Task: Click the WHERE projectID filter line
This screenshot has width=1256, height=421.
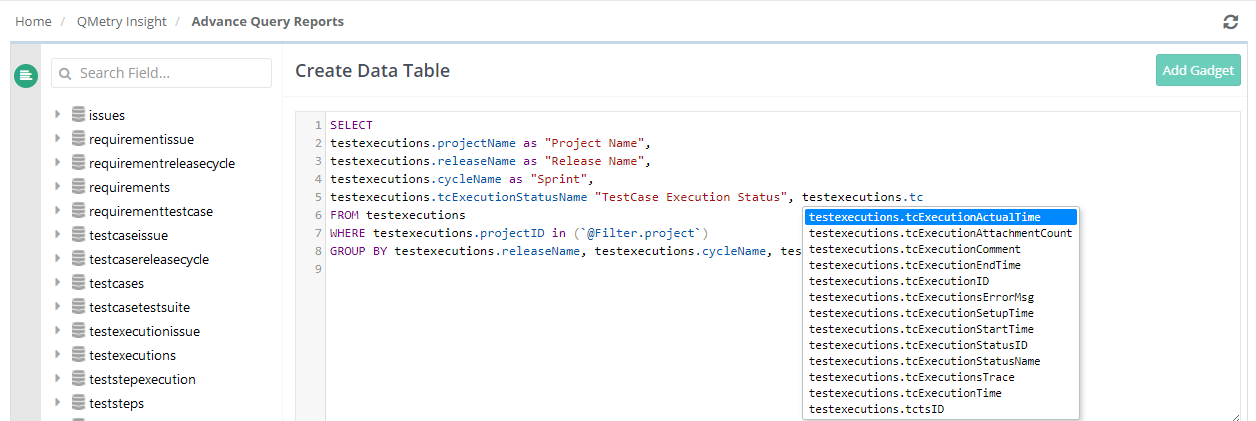Action: click(x=519, y=233)
